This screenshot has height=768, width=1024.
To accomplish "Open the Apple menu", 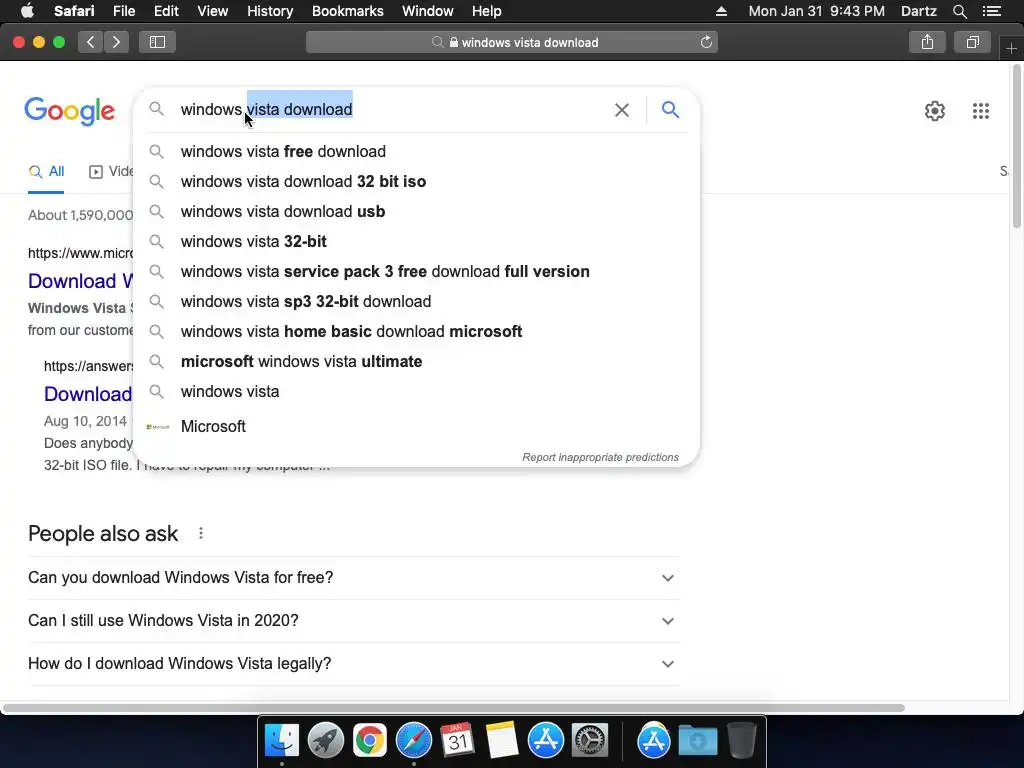I will 27,11.
